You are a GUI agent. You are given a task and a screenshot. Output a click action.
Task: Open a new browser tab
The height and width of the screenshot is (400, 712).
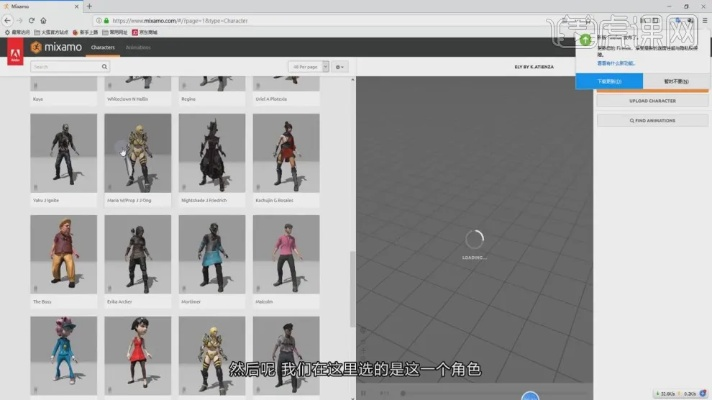89,6
